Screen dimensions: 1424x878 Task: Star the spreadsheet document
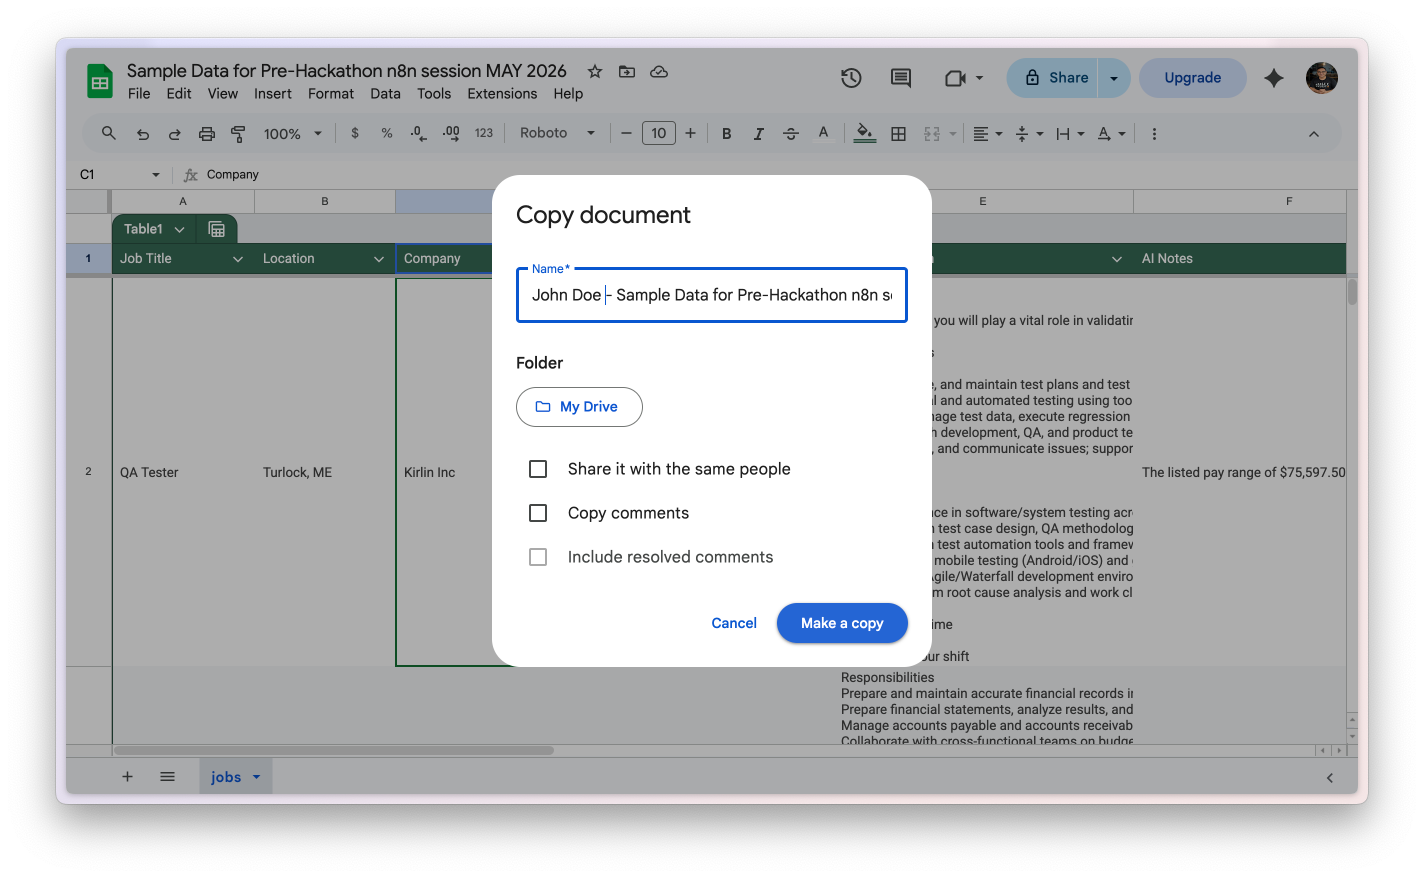coord(595,71)
